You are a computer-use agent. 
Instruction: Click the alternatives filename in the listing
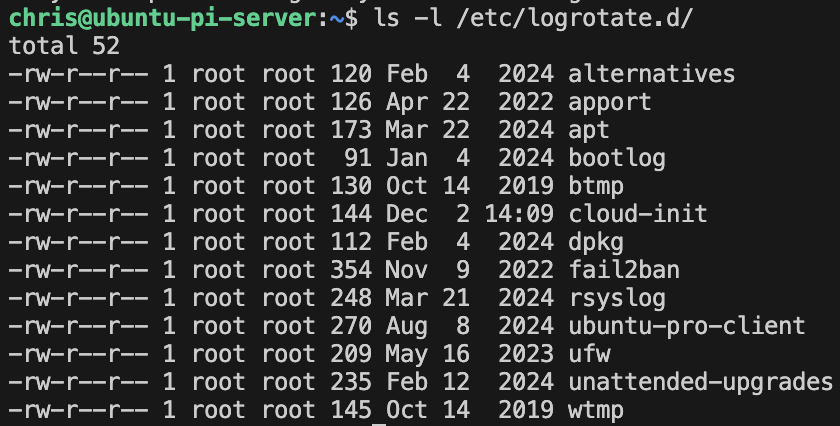click(x=651, y=74)
